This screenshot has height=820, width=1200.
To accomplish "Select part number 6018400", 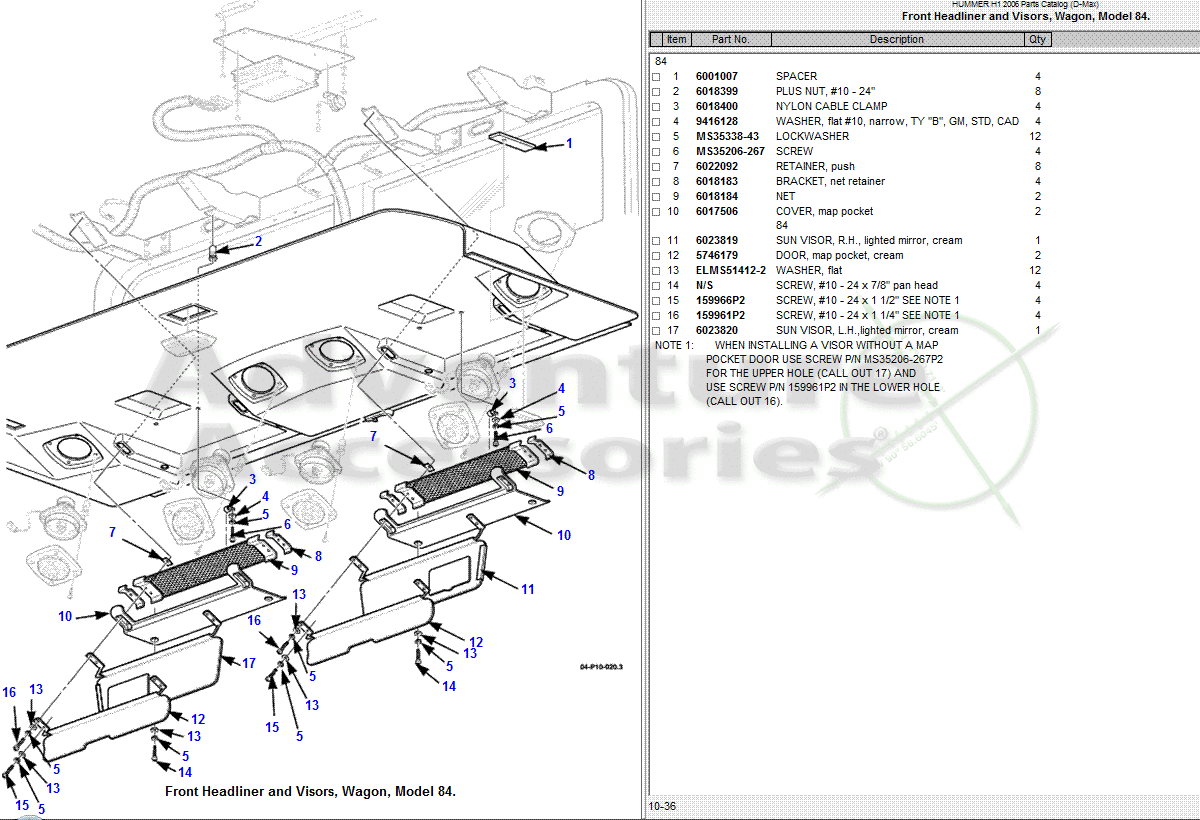I will [717, 107].
